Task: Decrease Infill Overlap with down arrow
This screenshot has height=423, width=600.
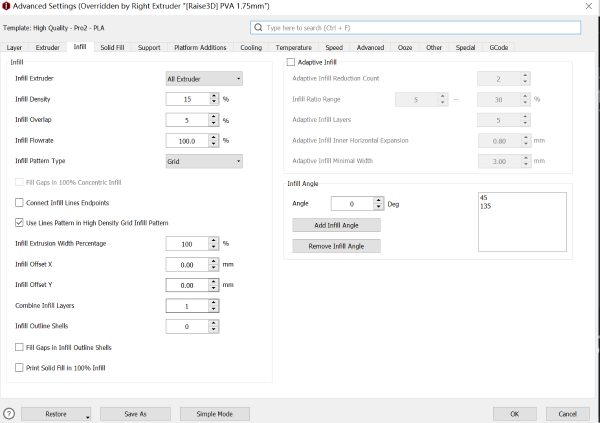Action: pos(214,123)
